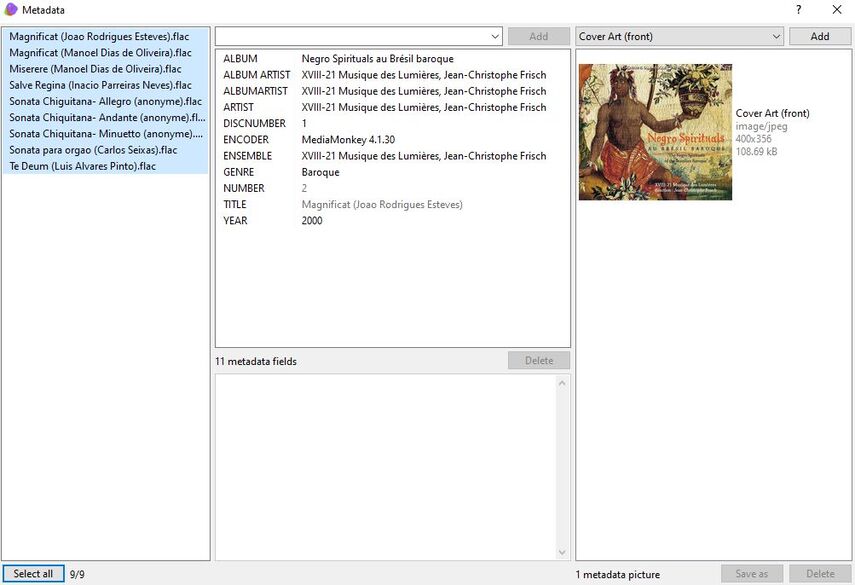The image size is (855, 585).
Task: Select Sonata Chiquitana- Allegro (anonyme).flac
Action: (105, 101)
